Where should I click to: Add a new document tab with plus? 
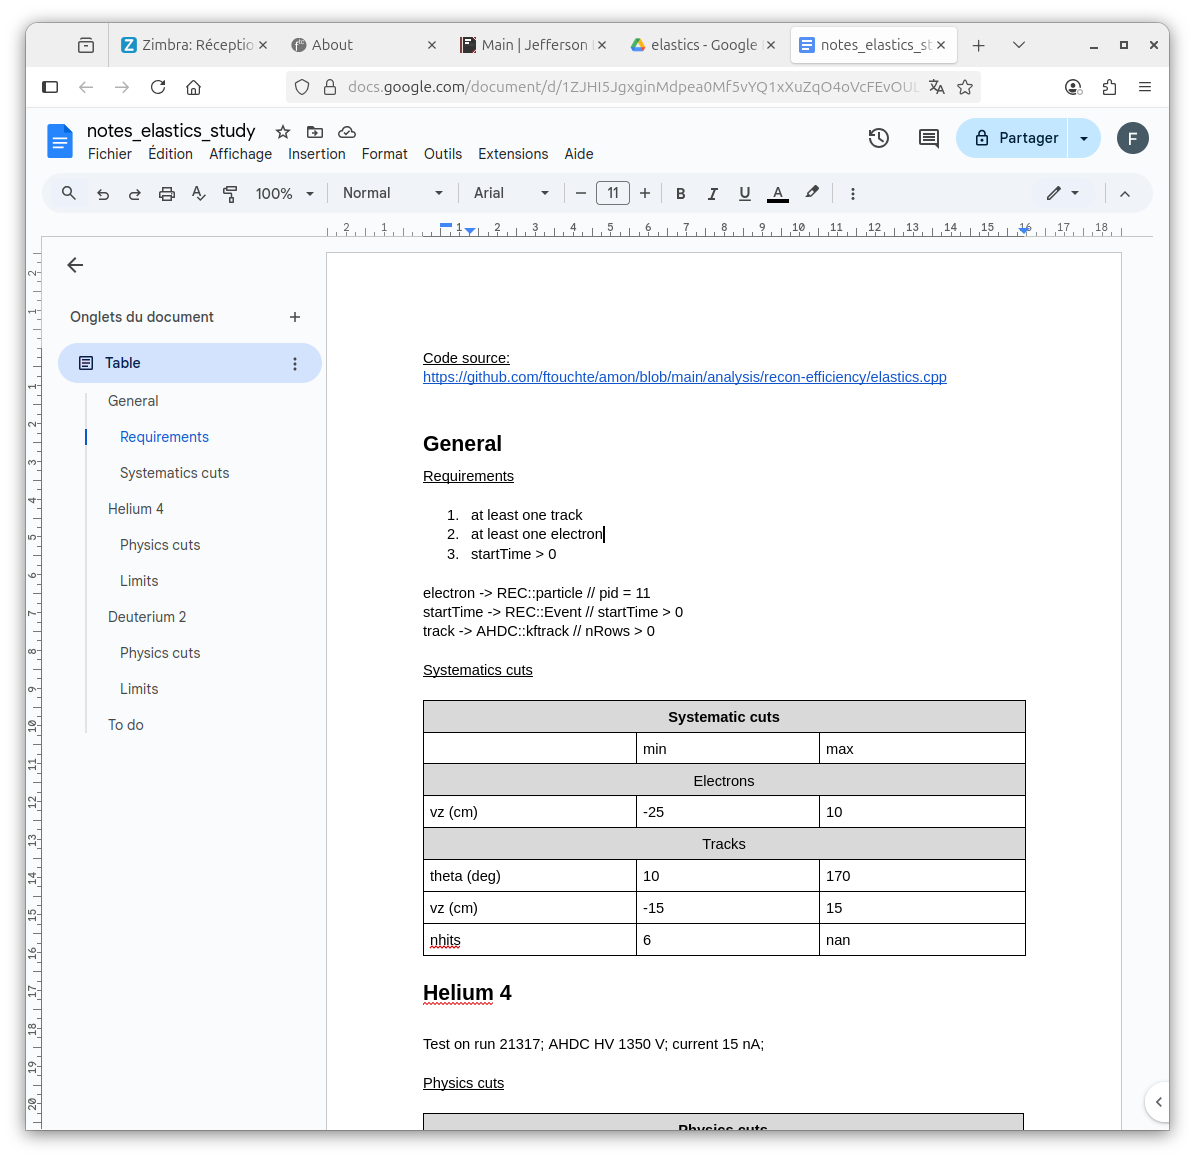pos(295,317)
